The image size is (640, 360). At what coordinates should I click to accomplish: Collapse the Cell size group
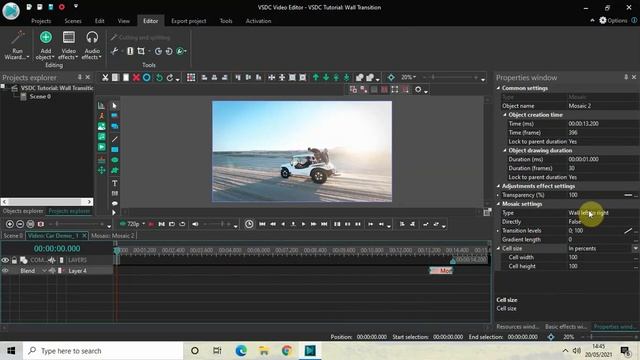(498, 248)
